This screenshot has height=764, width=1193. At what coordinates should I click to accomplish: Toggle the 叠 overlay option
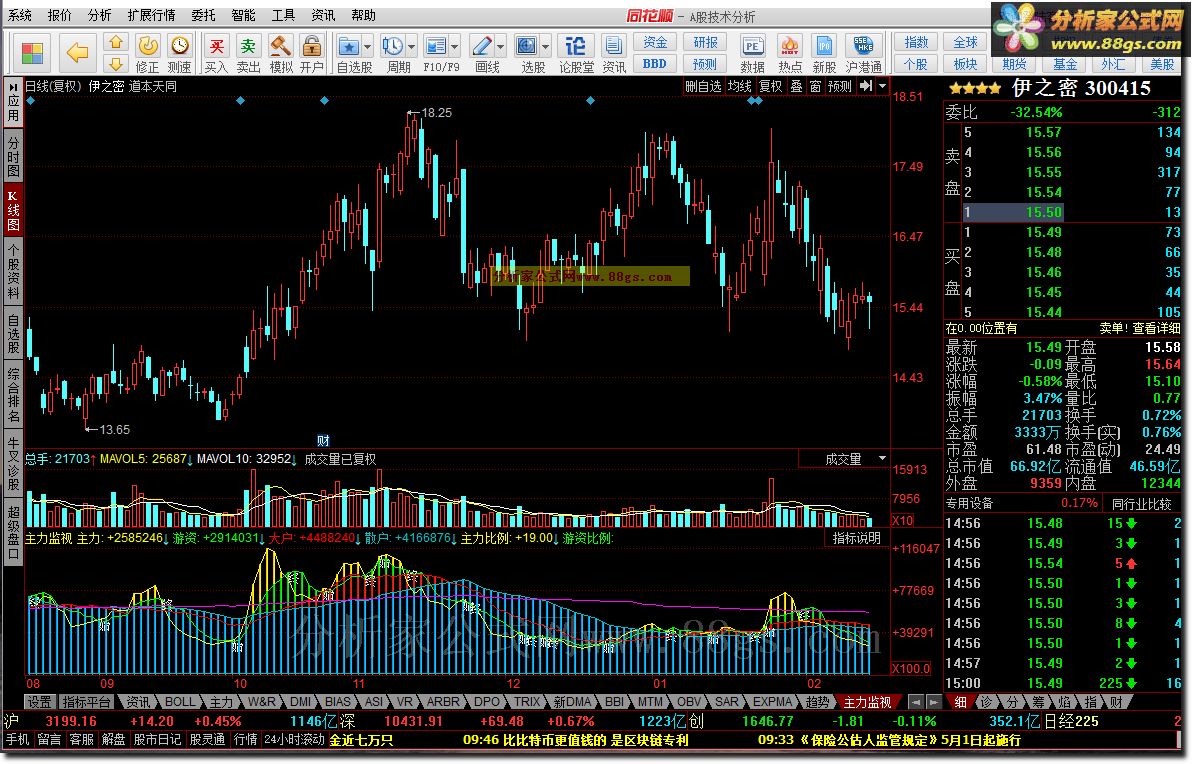[x=797, y=86]
